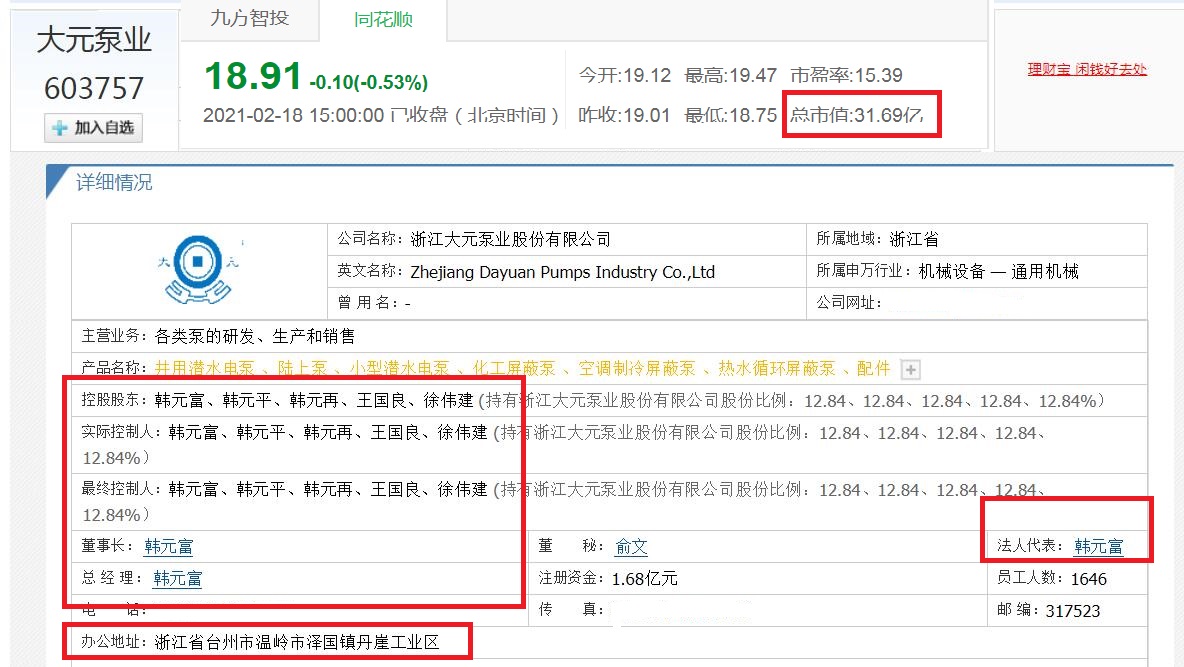
Task: Click office address 浙江省台州市温岭市泽国镇丹崖工业区
Action: click(297, 642)
